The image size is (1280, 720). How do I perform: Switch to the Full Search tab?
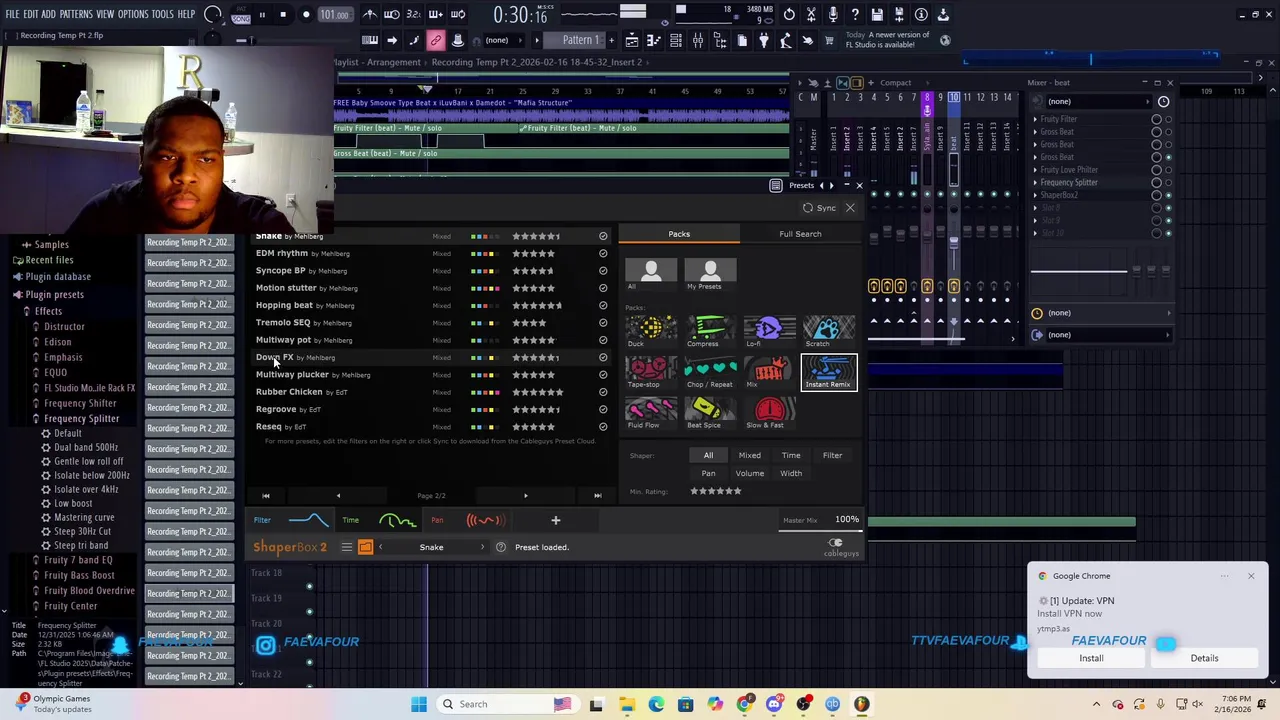[x=800, y=234]
